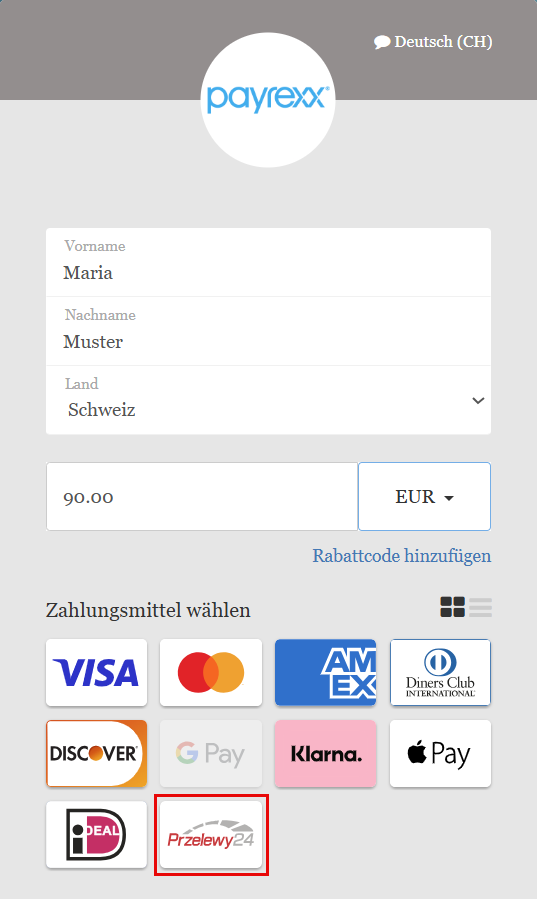Change language from Deutsch (CH)
Viewport: 537px width, 899px height.
[x=433, y=42]
